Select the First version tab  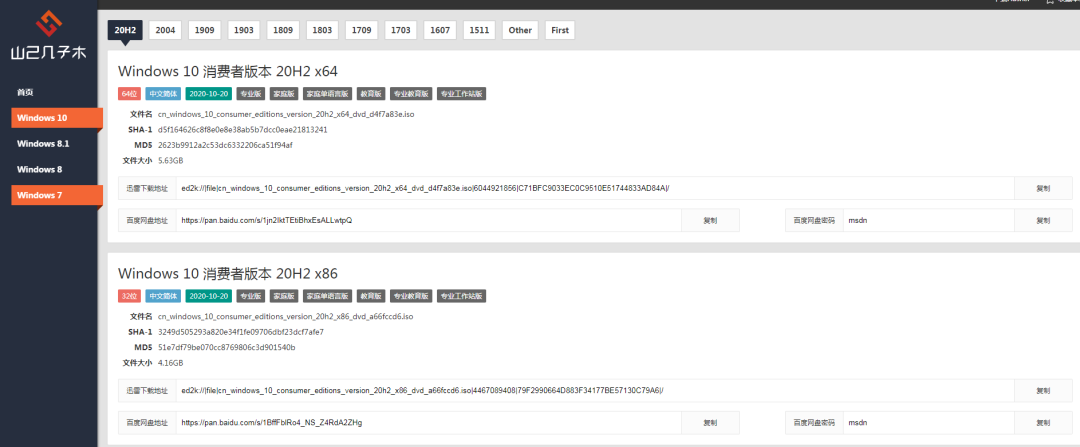point(560,30)
